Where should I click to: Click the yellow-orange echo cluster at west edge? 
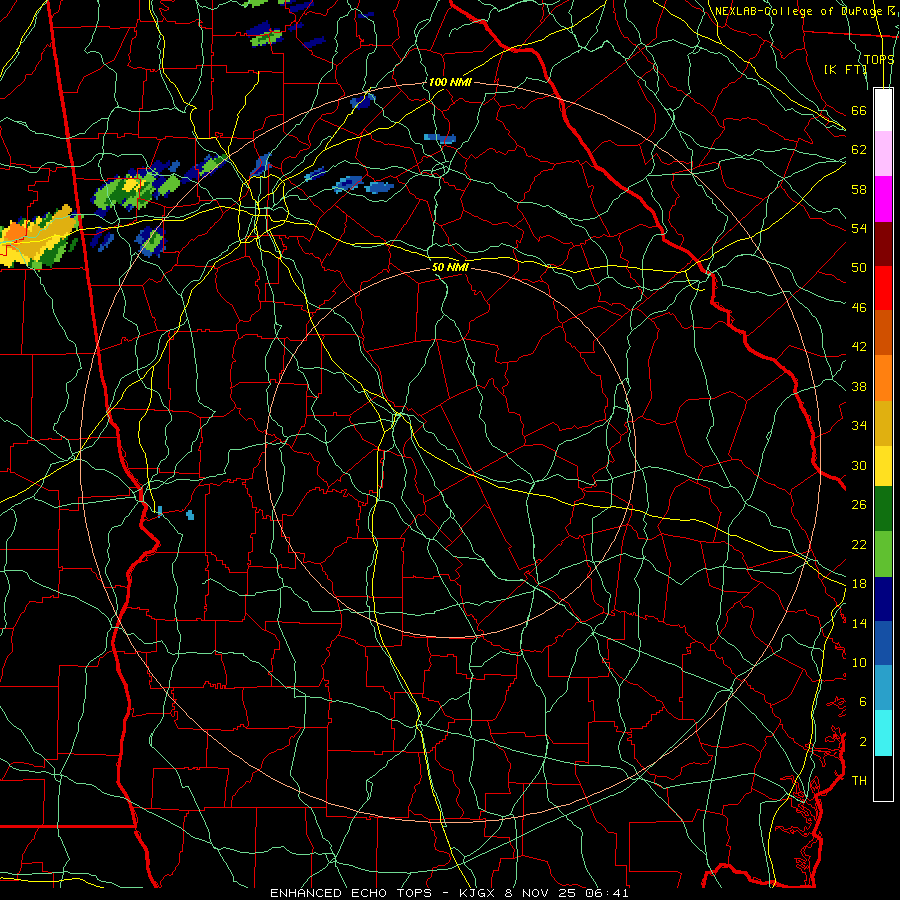38,238
